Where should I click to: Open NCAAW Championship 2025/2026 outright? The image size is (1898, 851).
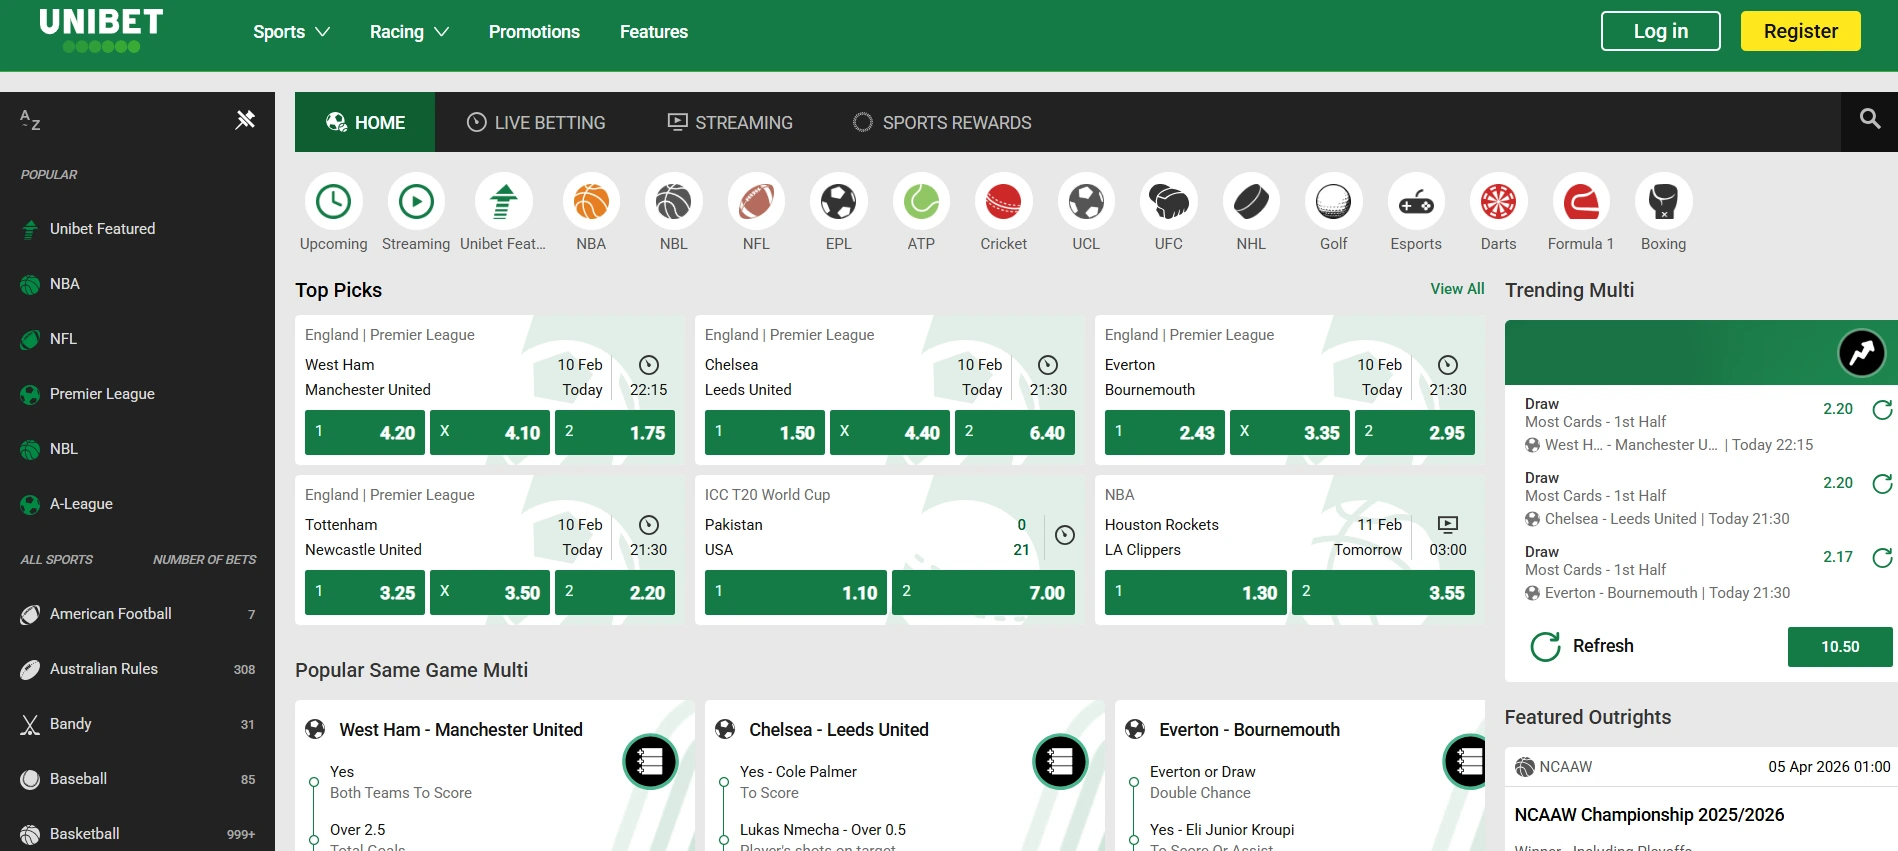click(1649, 815)
